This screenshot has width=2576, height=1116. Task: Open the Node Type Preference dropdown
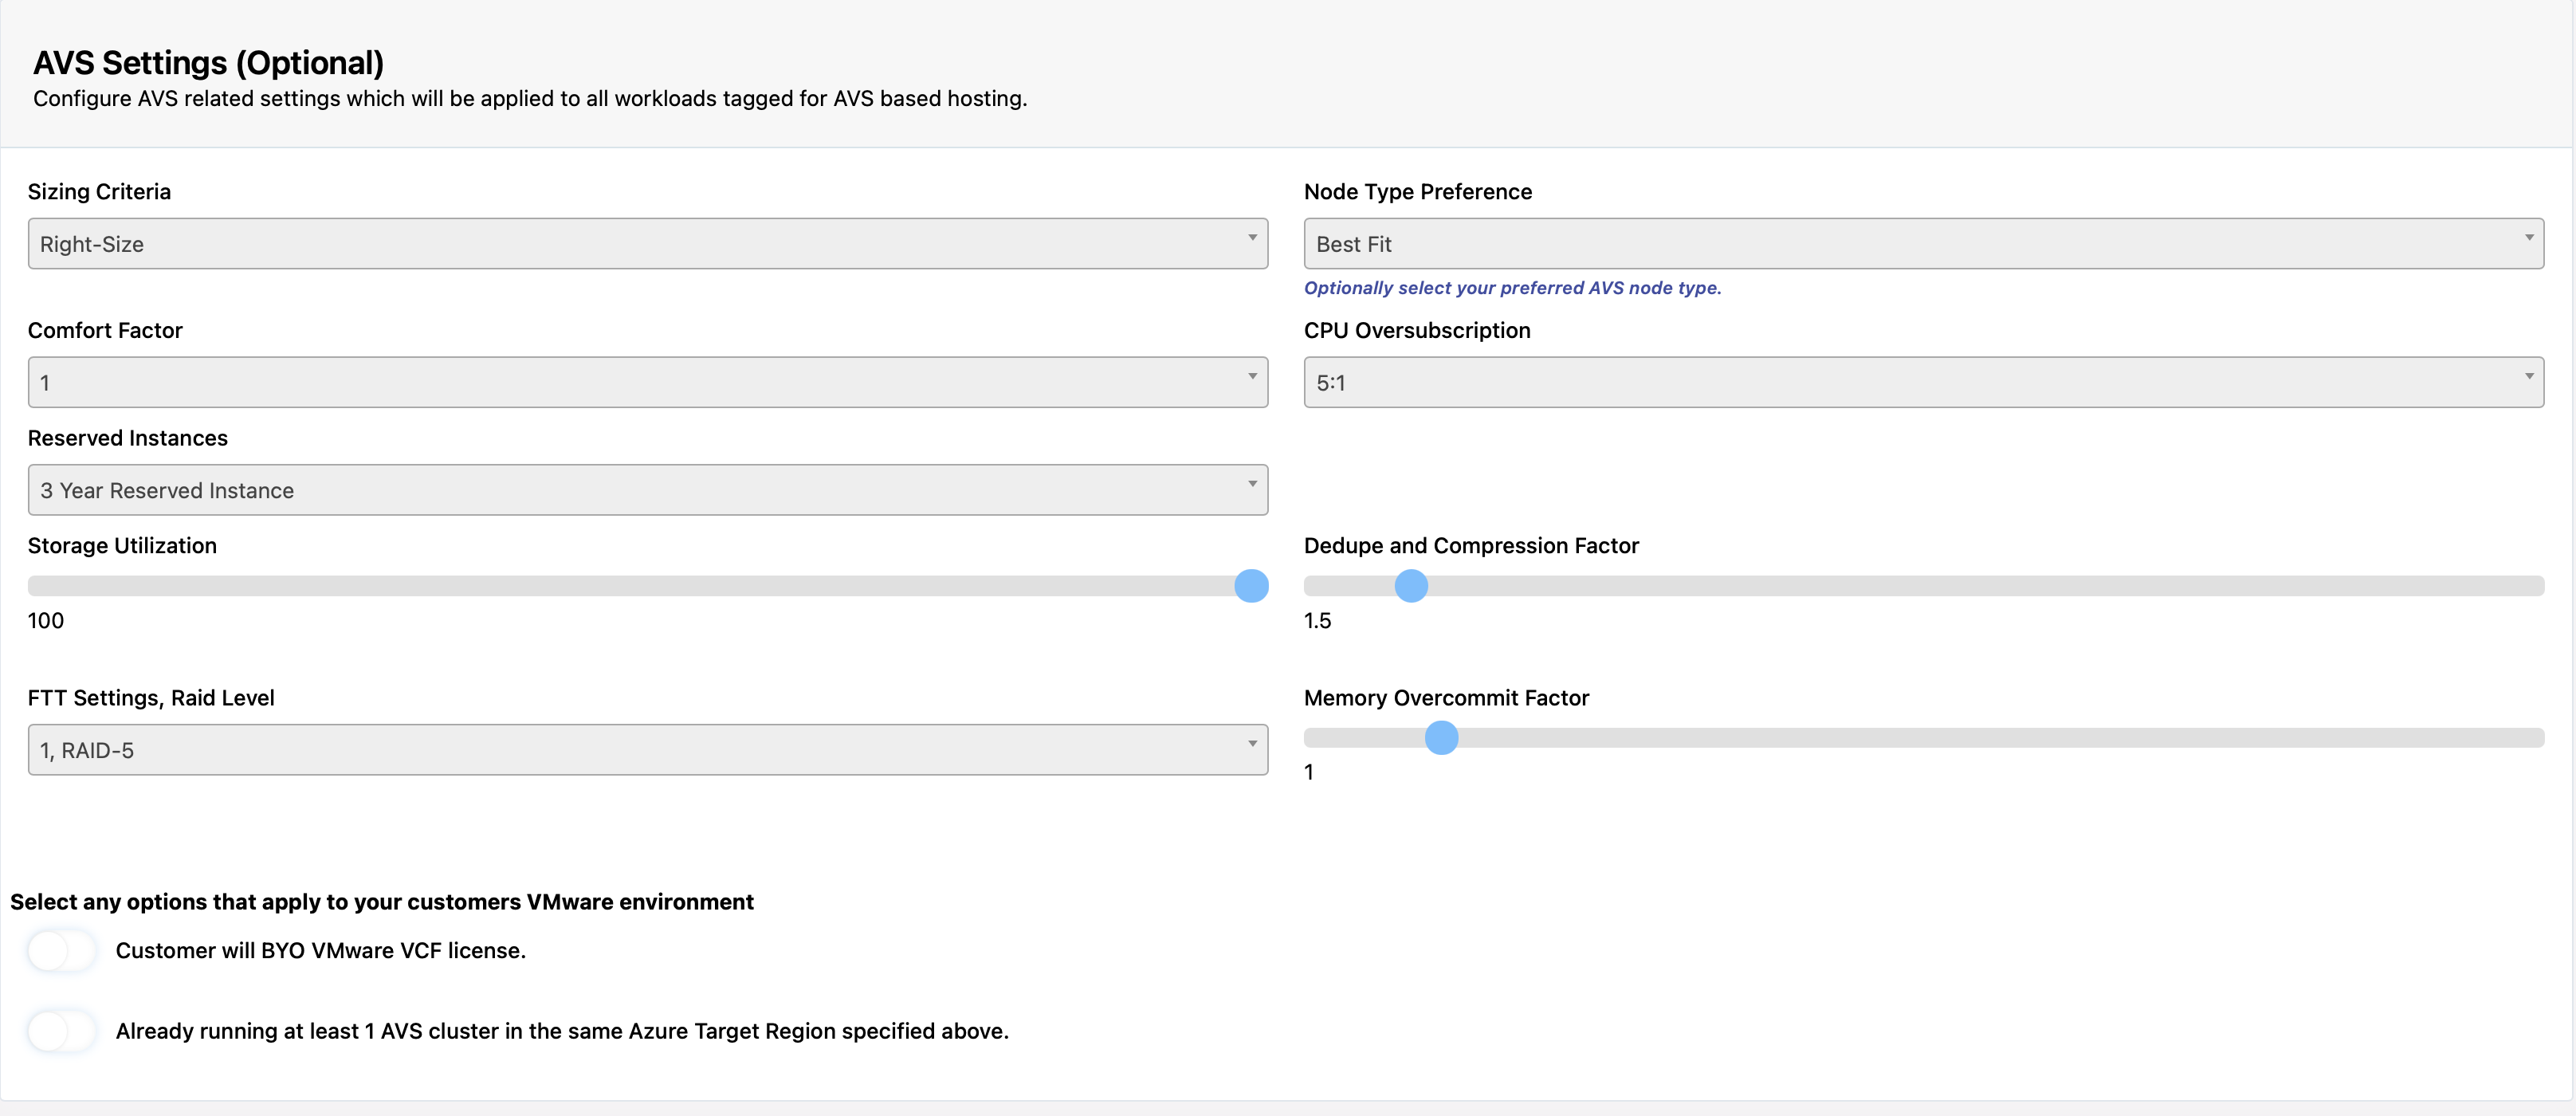(x=1923, y=243)
